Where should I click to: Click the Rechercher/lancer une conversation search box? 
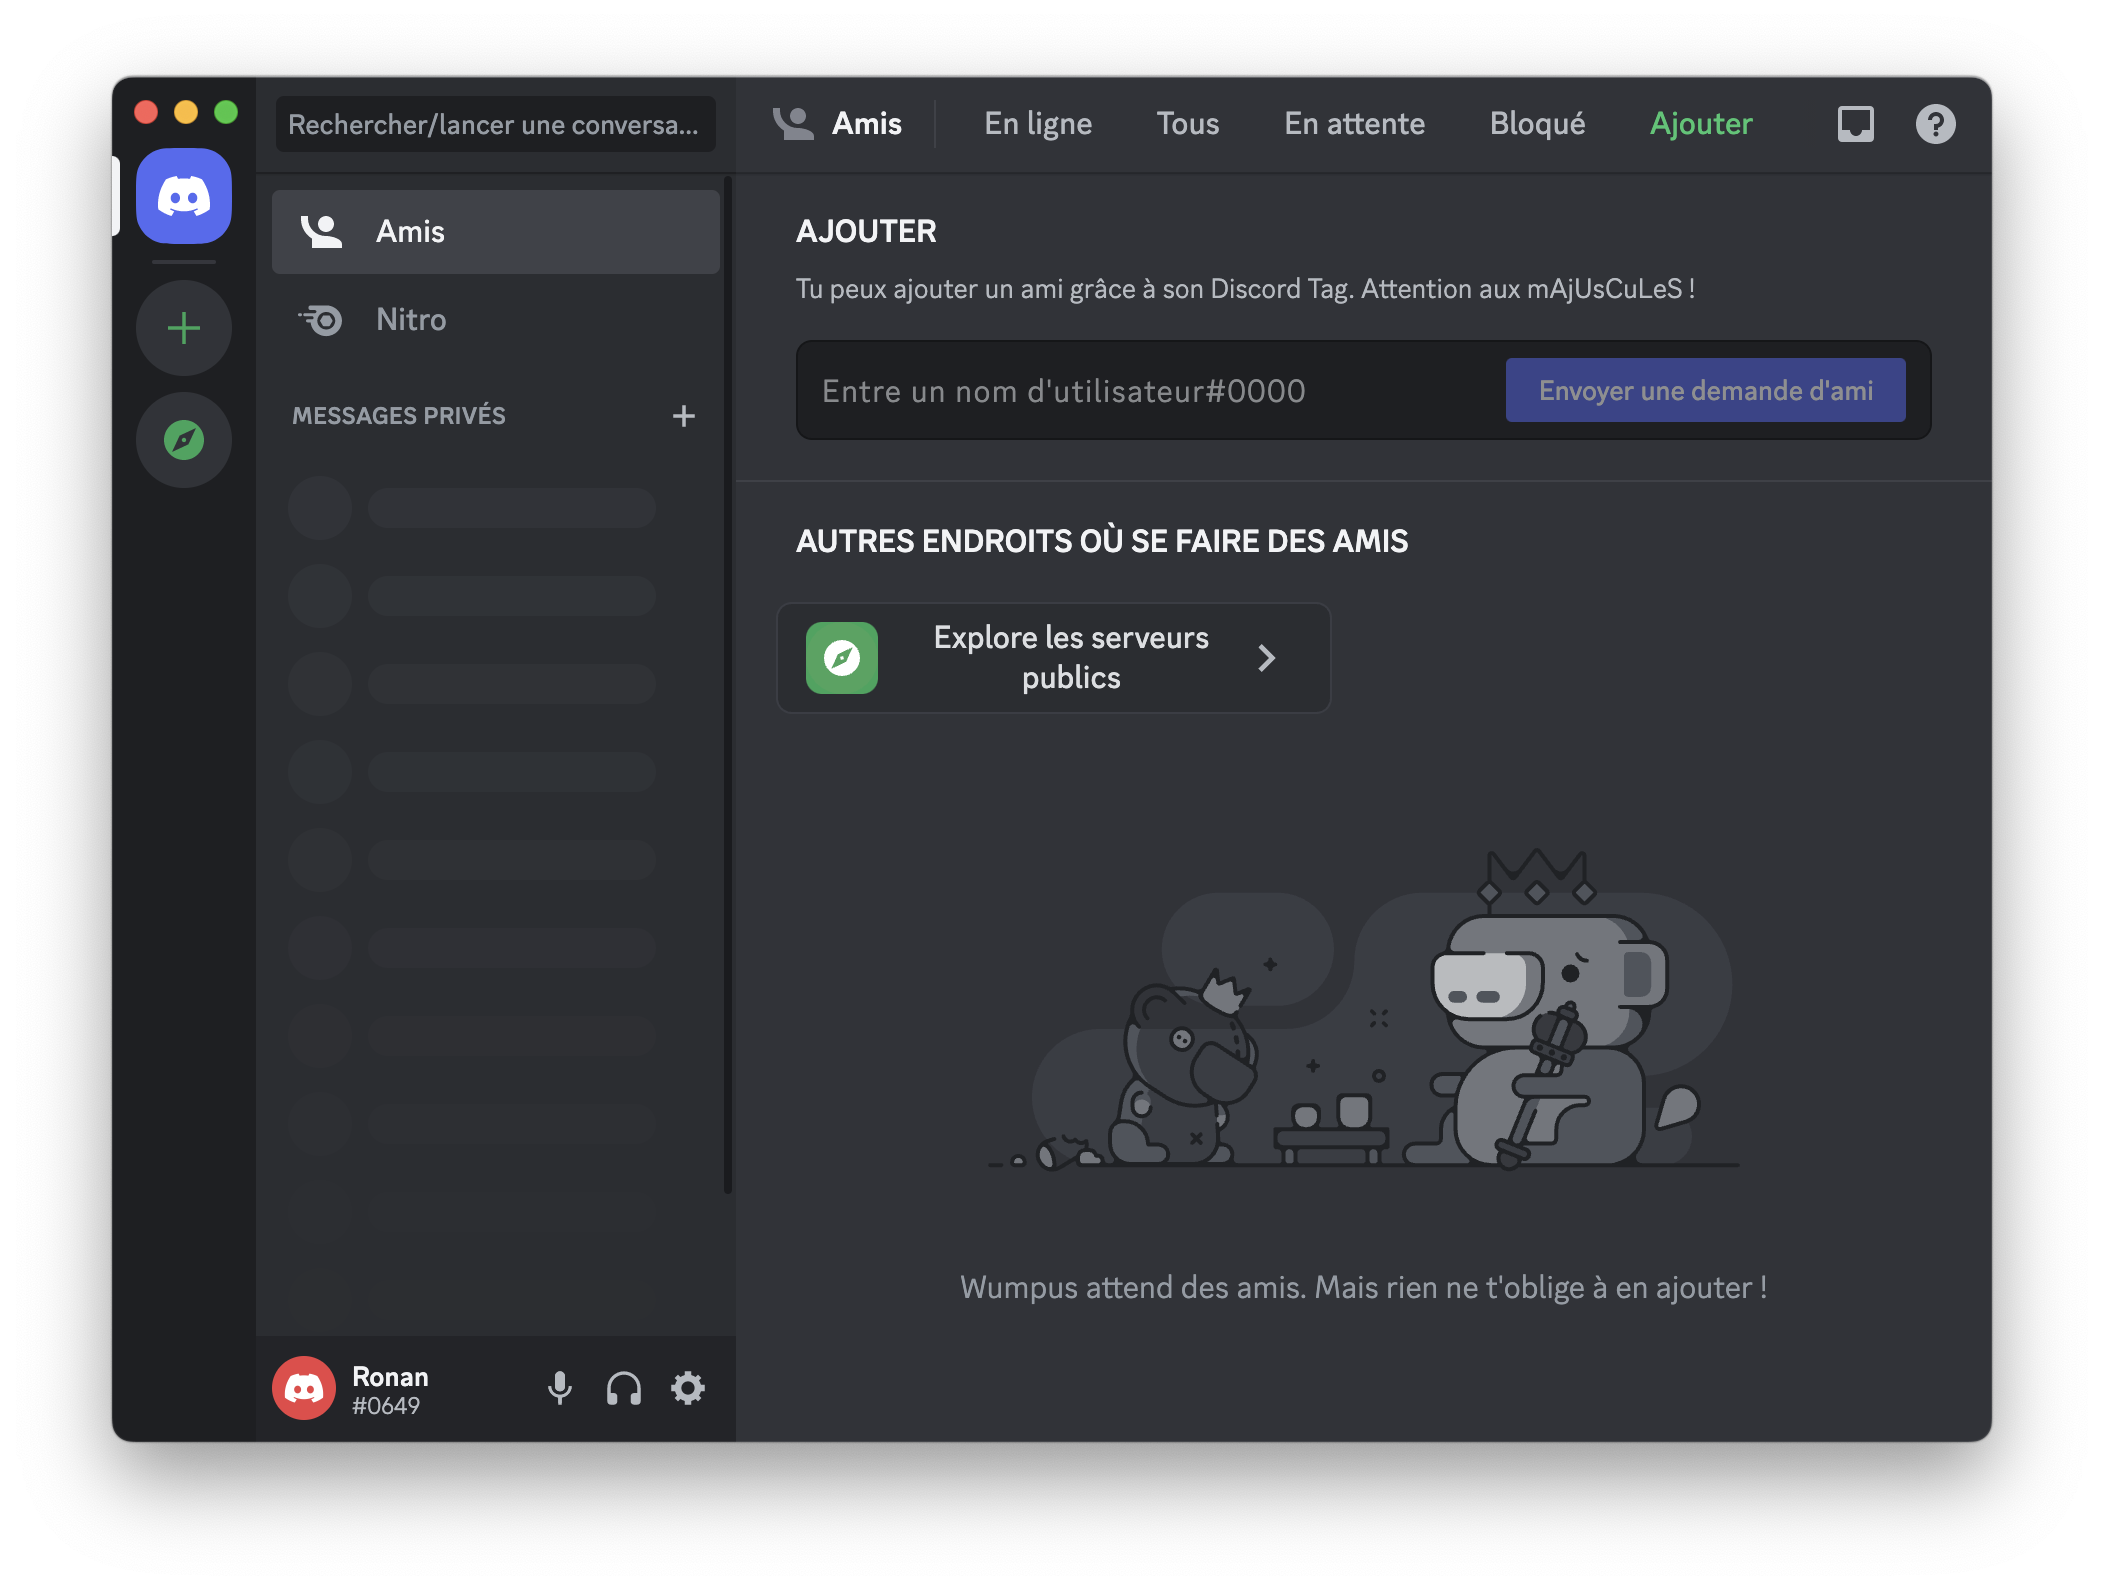(x=496, y=124)
